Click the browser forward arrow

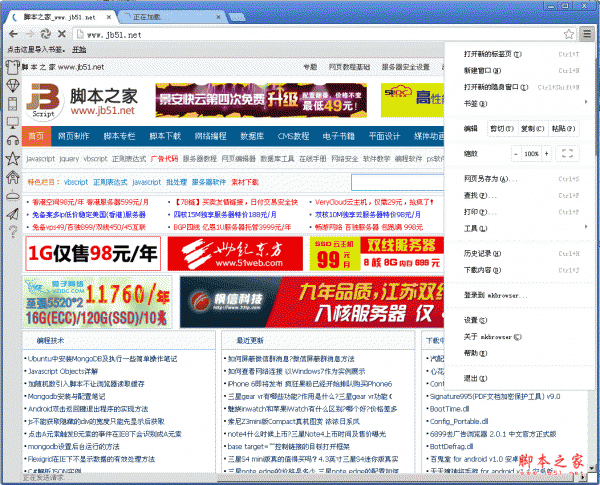coord(29,34)
